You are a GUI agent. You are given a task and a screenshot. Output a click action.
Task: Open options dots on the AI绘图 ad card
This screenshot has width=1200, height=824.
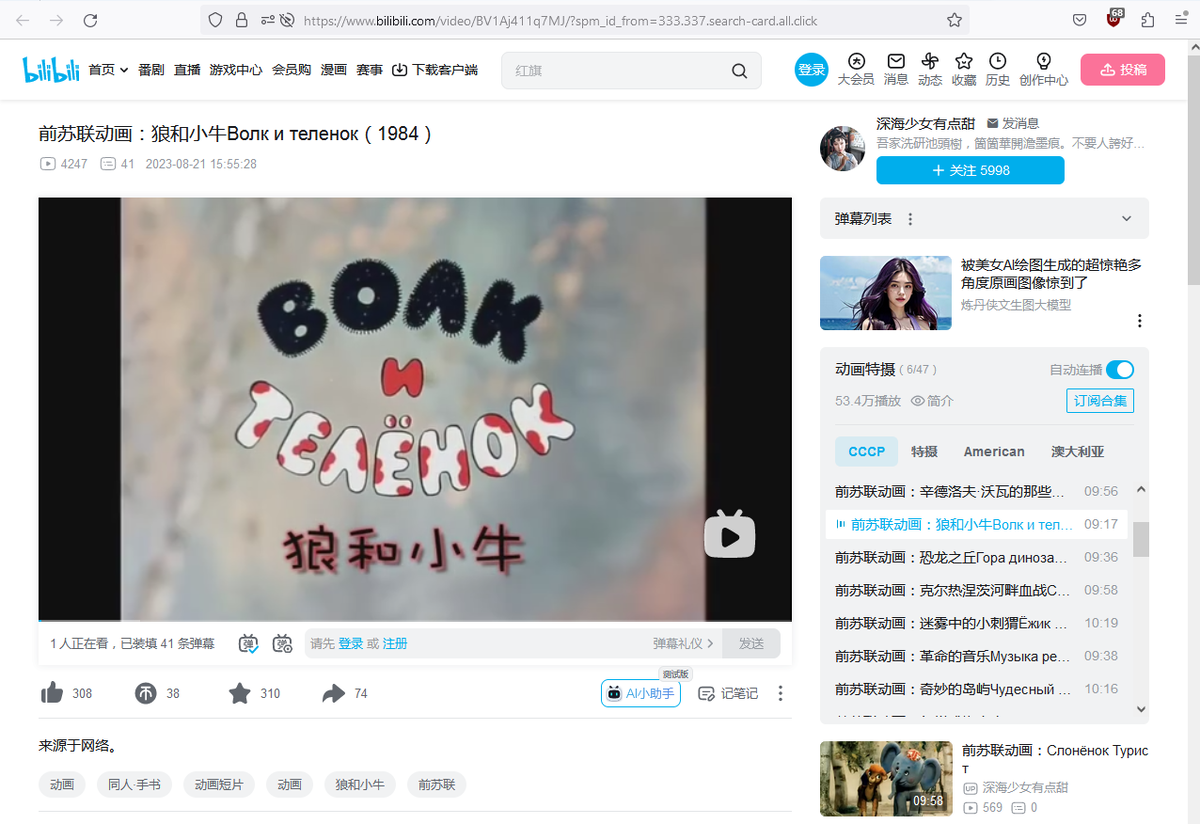(1139, 321)
